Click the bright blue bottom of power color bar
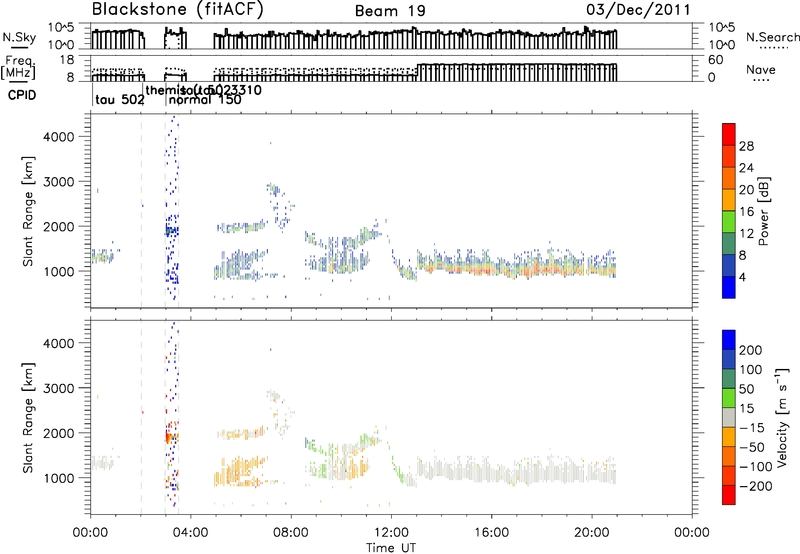The height and width of the screenshot is (554, 800). 729,287
